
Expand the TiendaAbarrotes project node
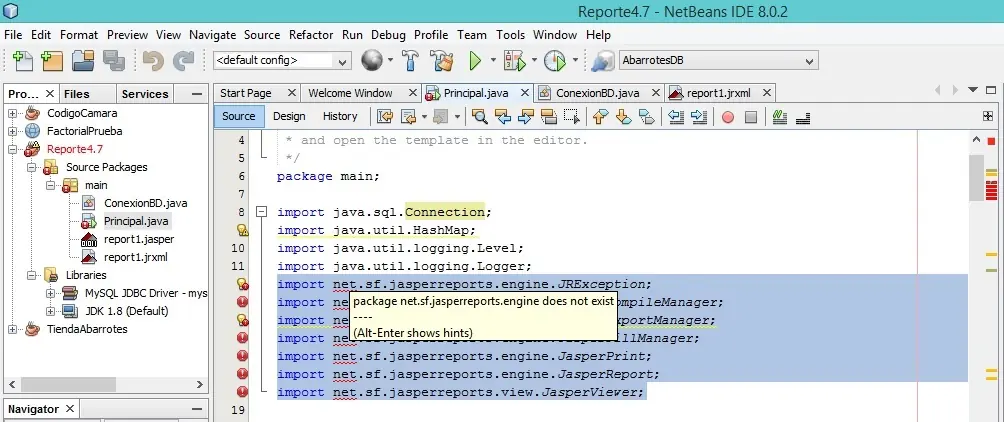tap(13, 329)
